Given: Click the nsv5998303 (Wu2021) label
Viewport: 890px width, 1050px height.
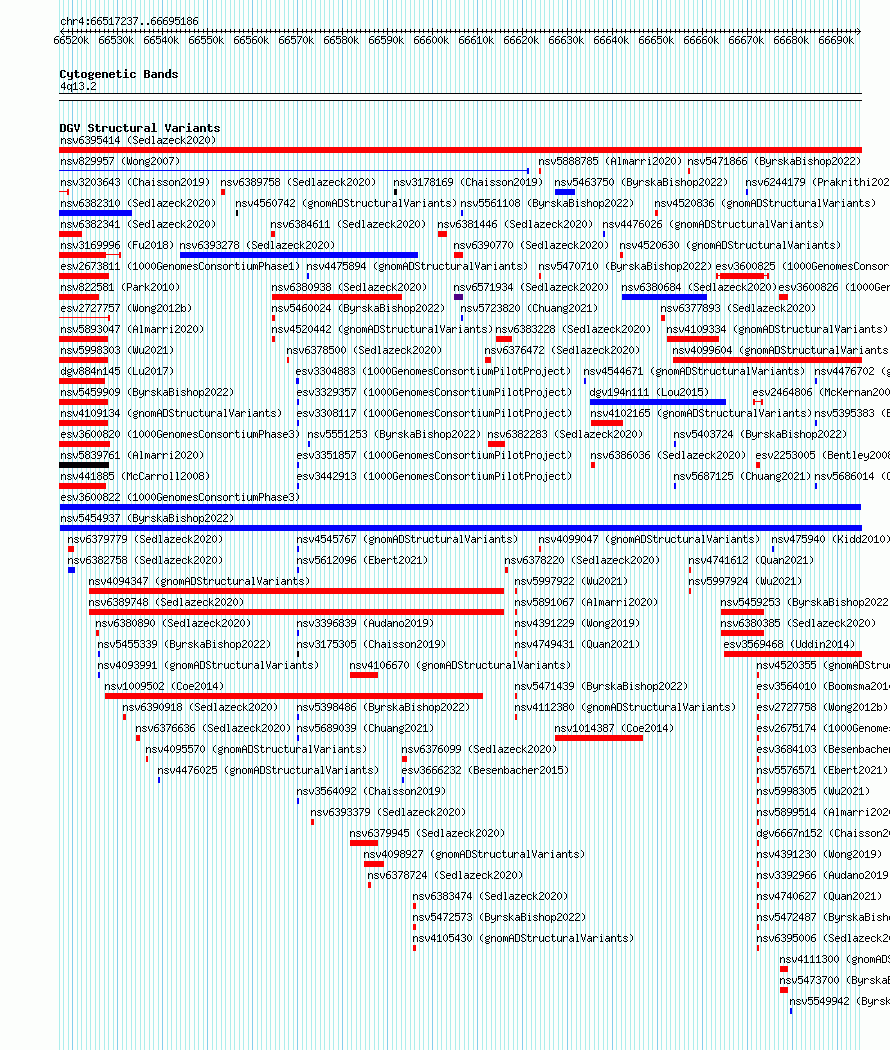Looking at the screenshot, I should tap(117, 350).
